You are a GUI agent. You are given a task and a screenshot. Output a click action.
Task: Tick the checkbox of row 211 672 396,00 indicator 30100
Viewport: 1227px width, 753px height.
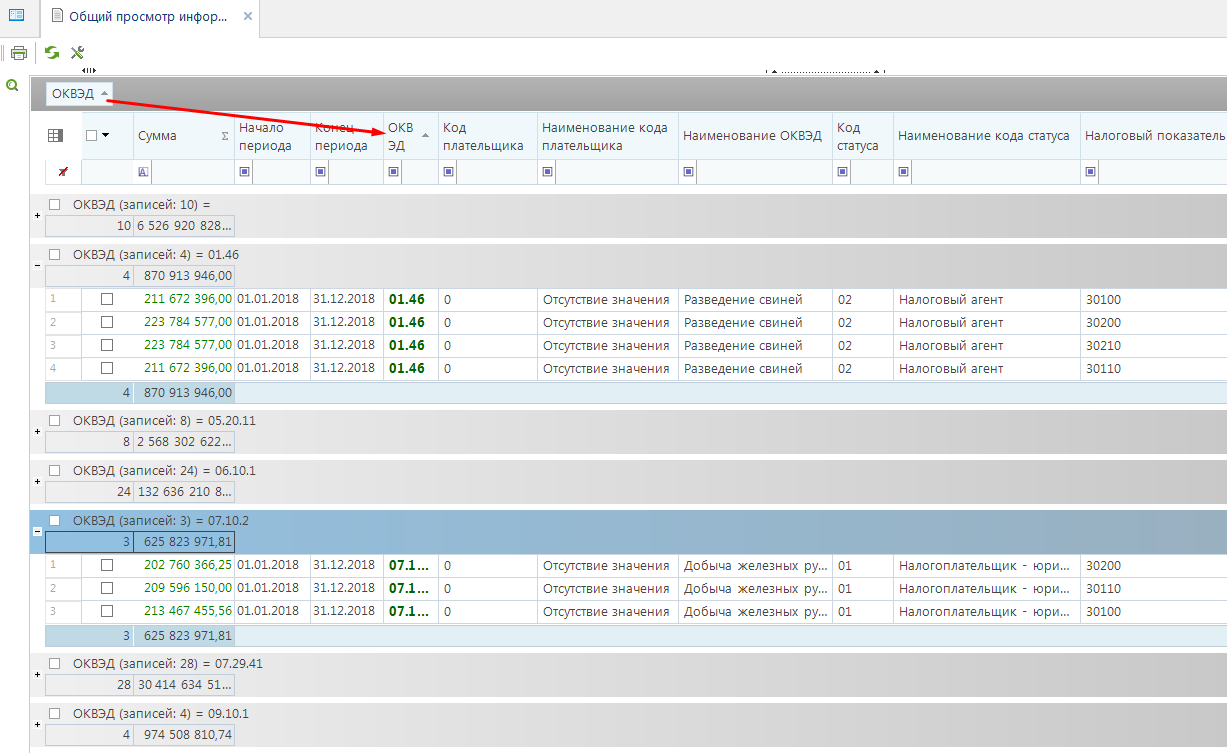(x=107, y=299)
